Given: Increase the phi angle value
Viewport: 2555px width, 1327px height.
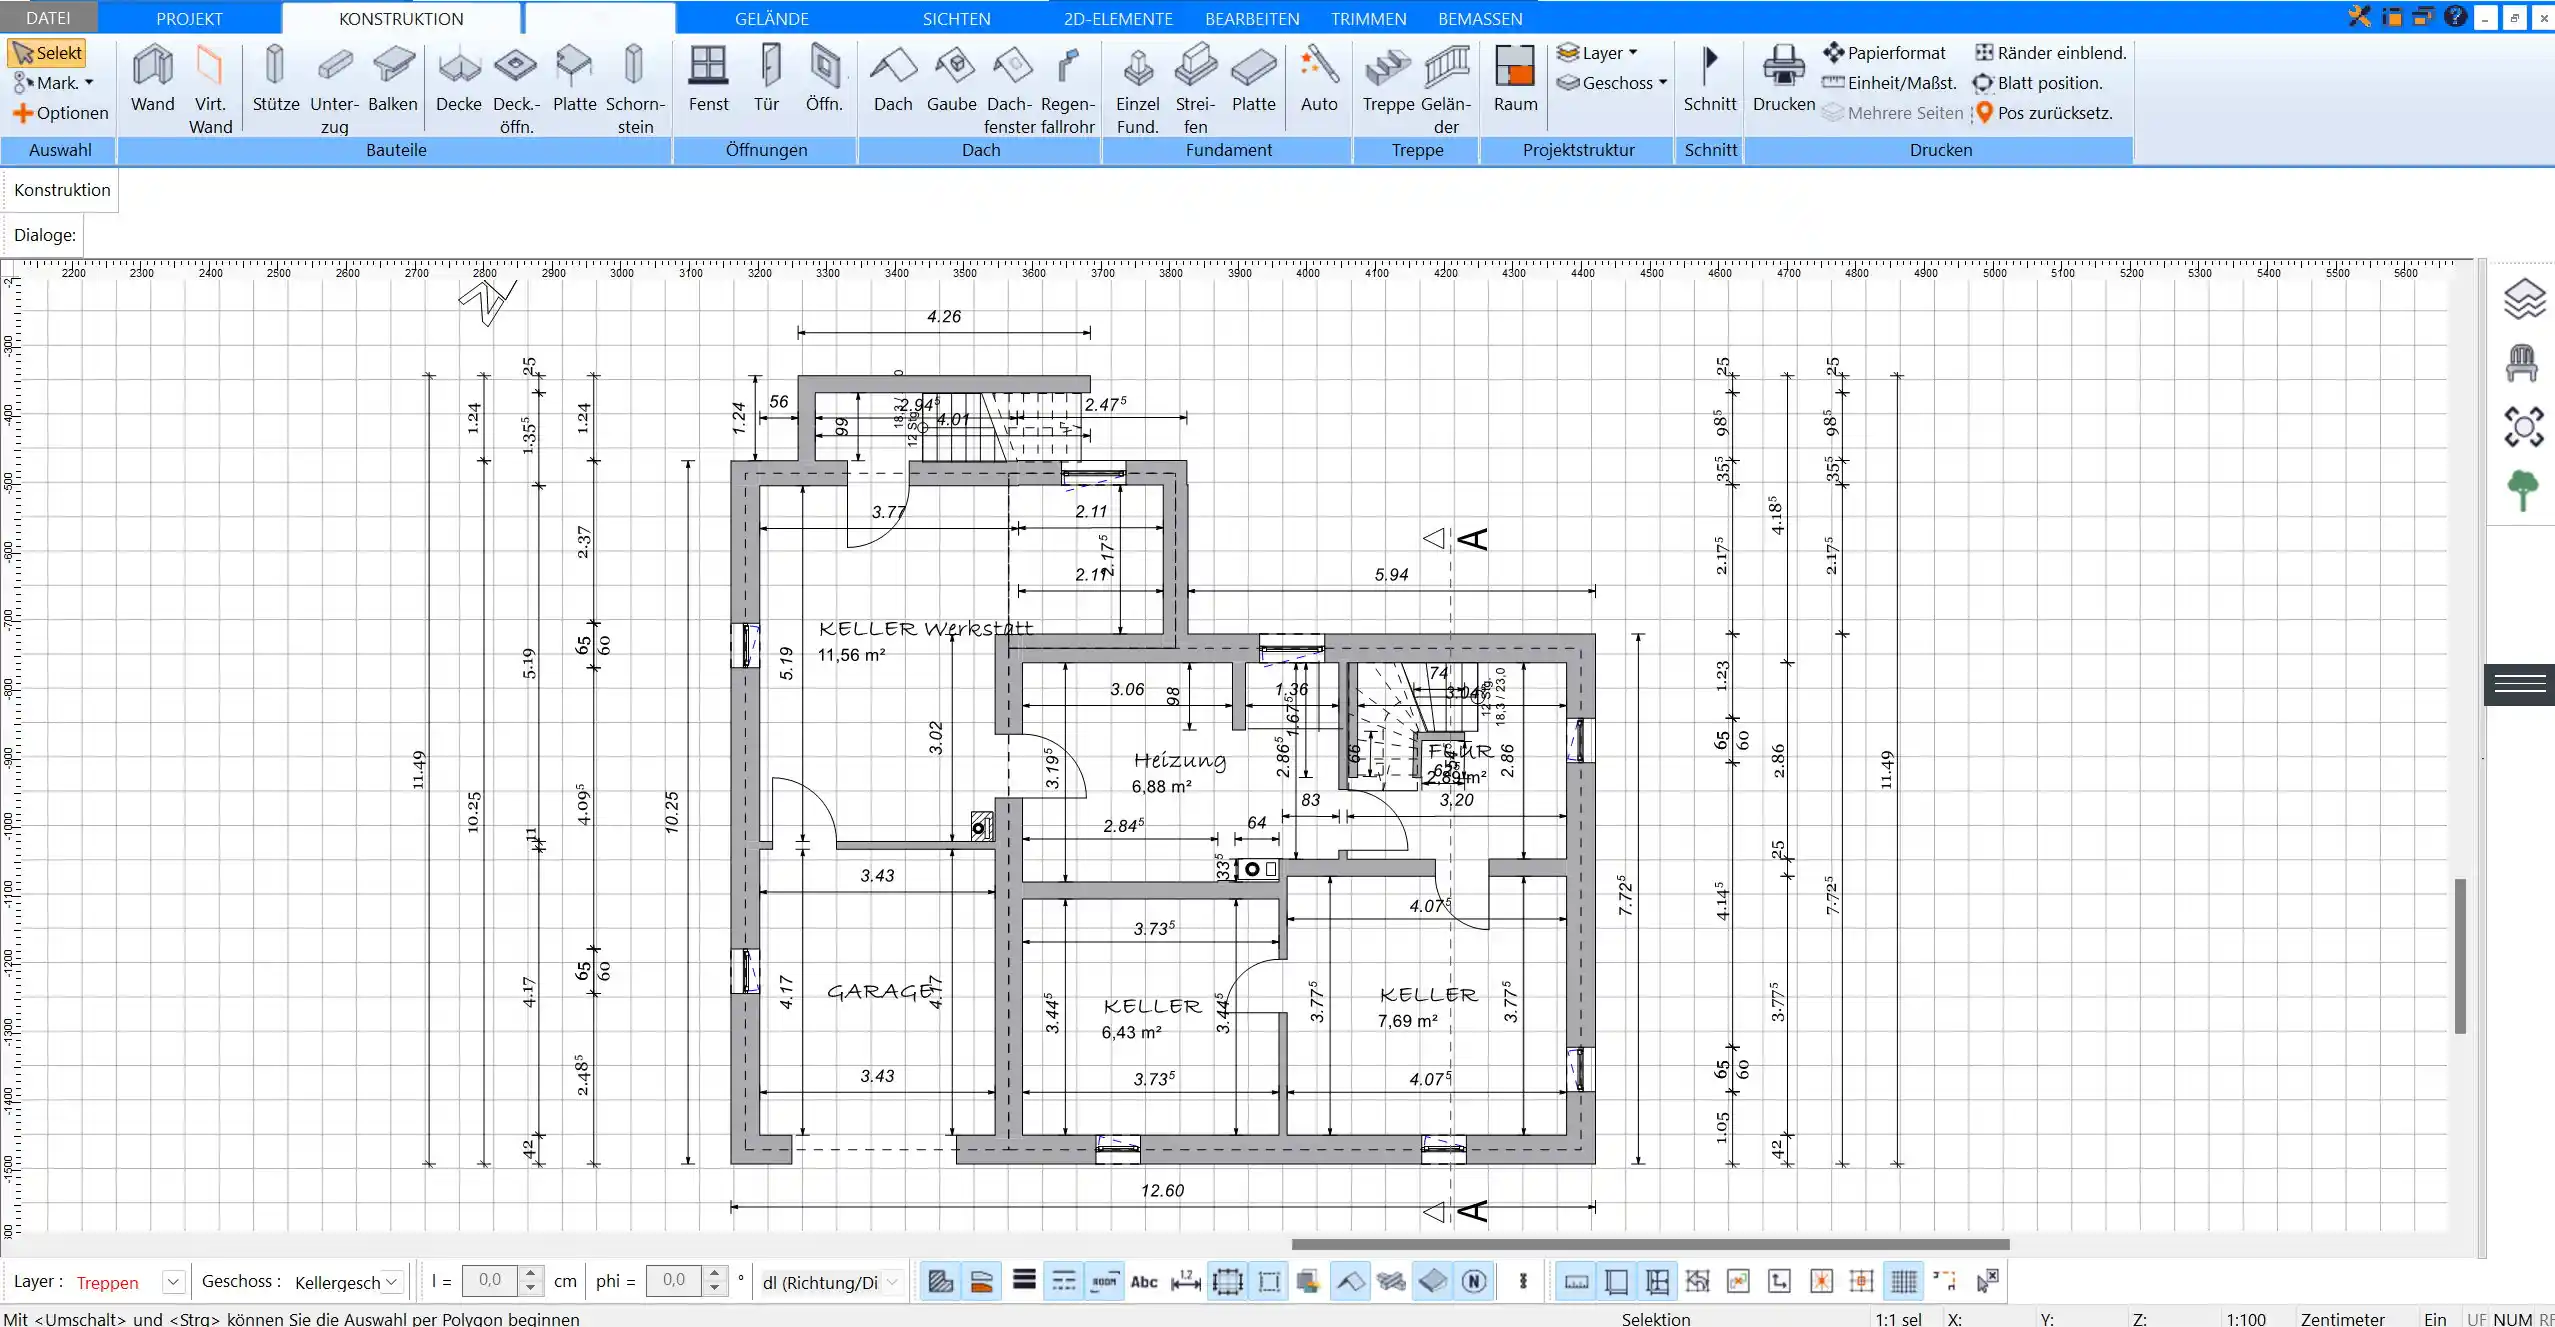Looking at the screenshot, I should 714,1274.
